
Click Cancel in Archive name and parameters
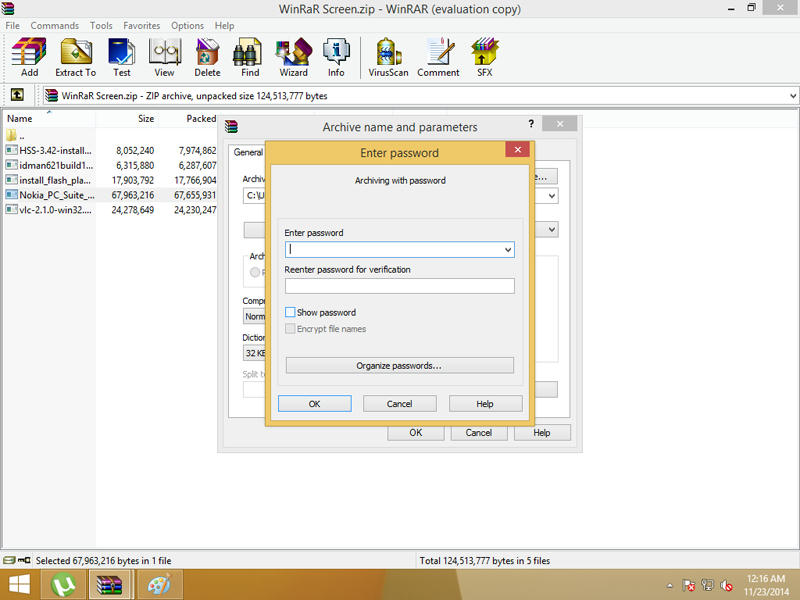pyautogui.click(x=479, y=433)
